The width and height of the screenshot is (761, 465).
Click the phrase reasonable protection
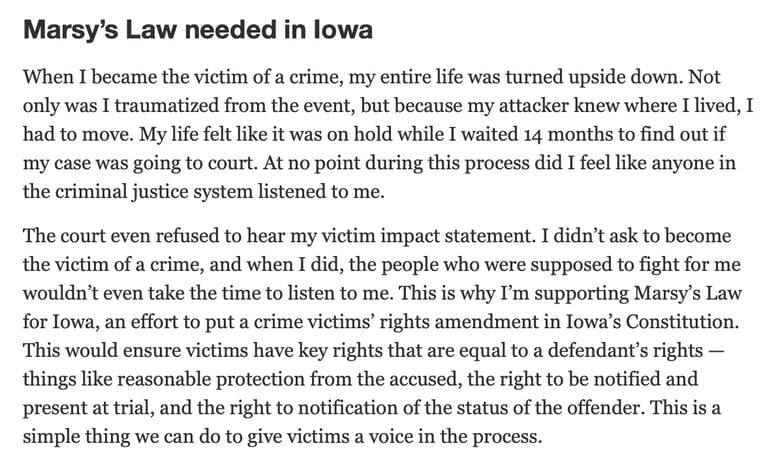click(x=211, y=379)
